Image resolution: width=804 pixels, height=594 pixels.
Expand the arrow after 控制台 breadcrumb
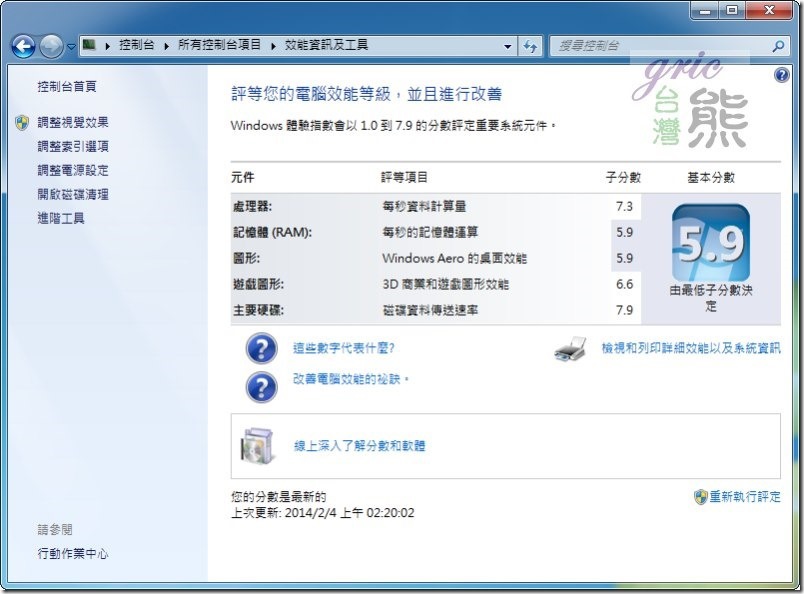[x=167, y=46]
